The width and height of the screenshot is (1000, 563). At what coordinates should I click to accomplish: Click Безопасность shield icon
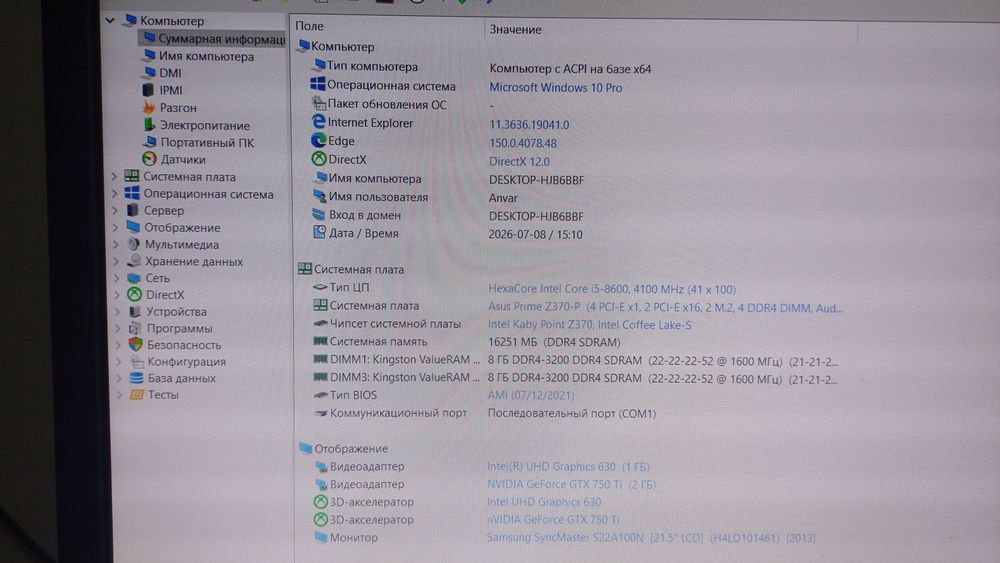pos(136,344)
